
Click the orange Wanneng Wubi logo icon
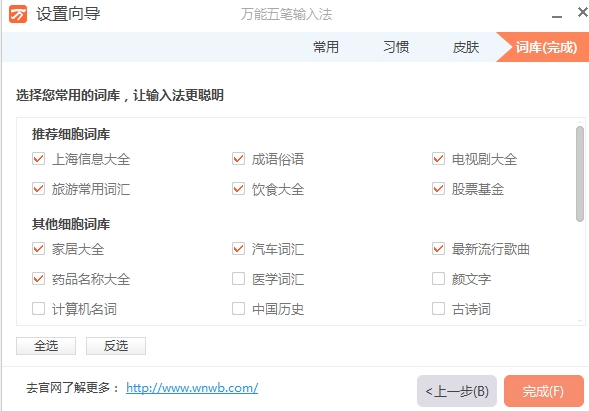18,14
